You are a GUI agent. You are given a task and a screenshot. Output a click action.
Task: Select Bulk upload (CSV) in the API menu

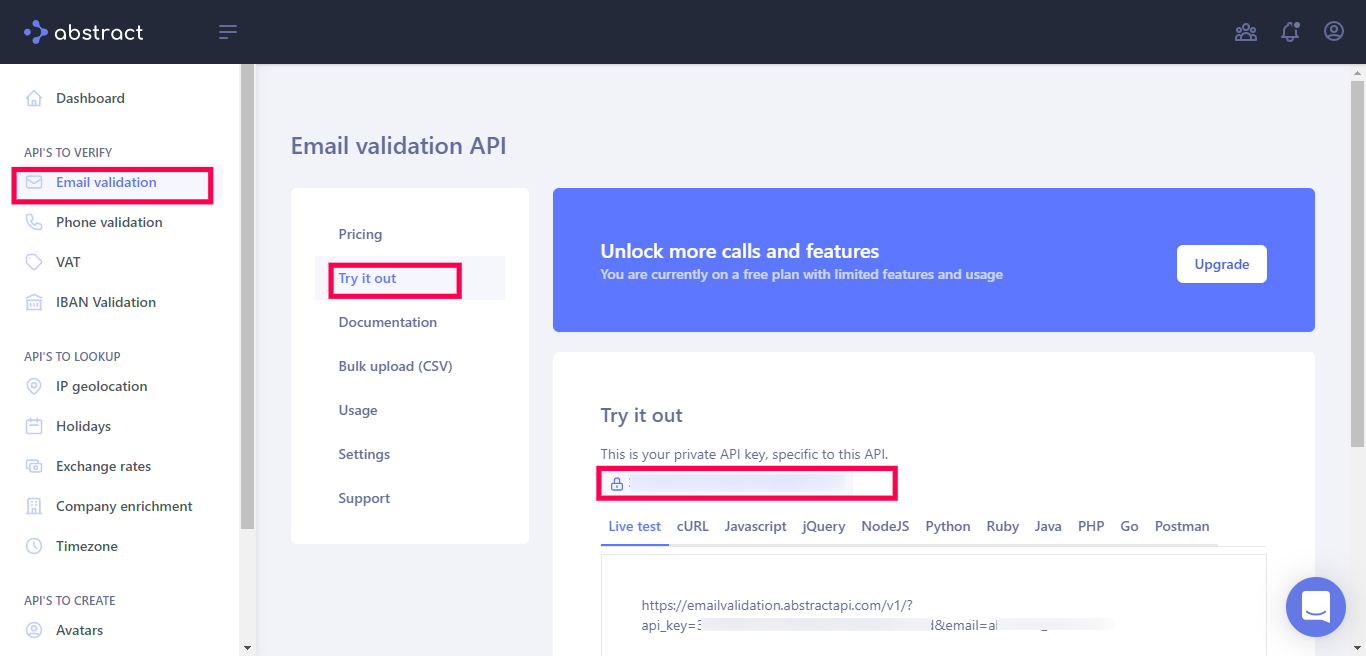396,366
